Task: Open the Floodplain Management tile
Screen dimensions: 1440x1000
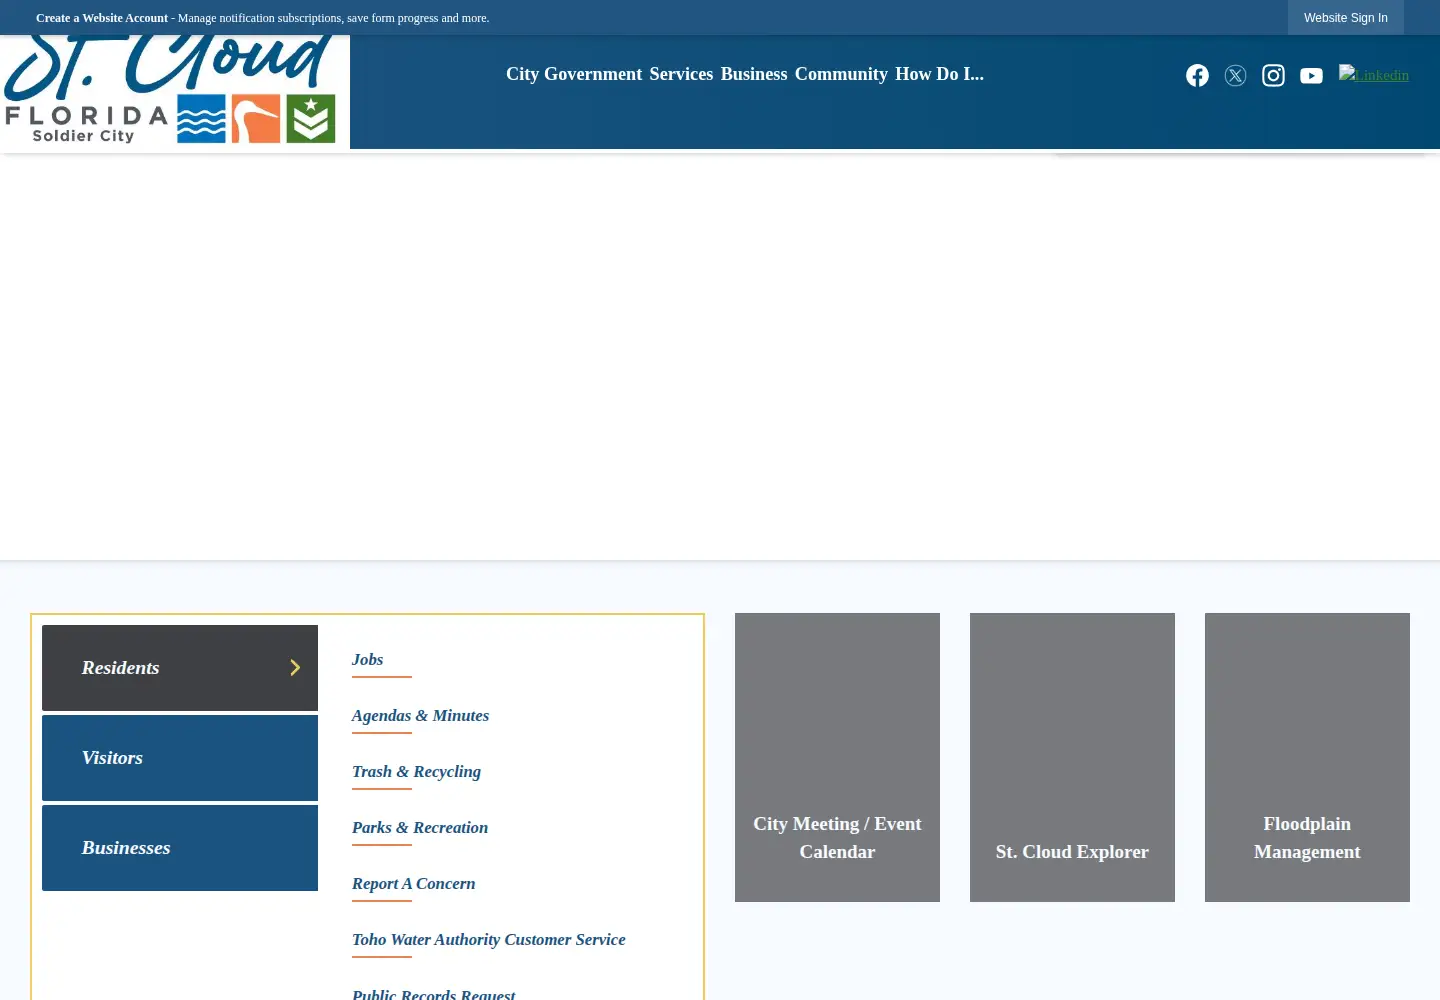Action: point(1307,757)
